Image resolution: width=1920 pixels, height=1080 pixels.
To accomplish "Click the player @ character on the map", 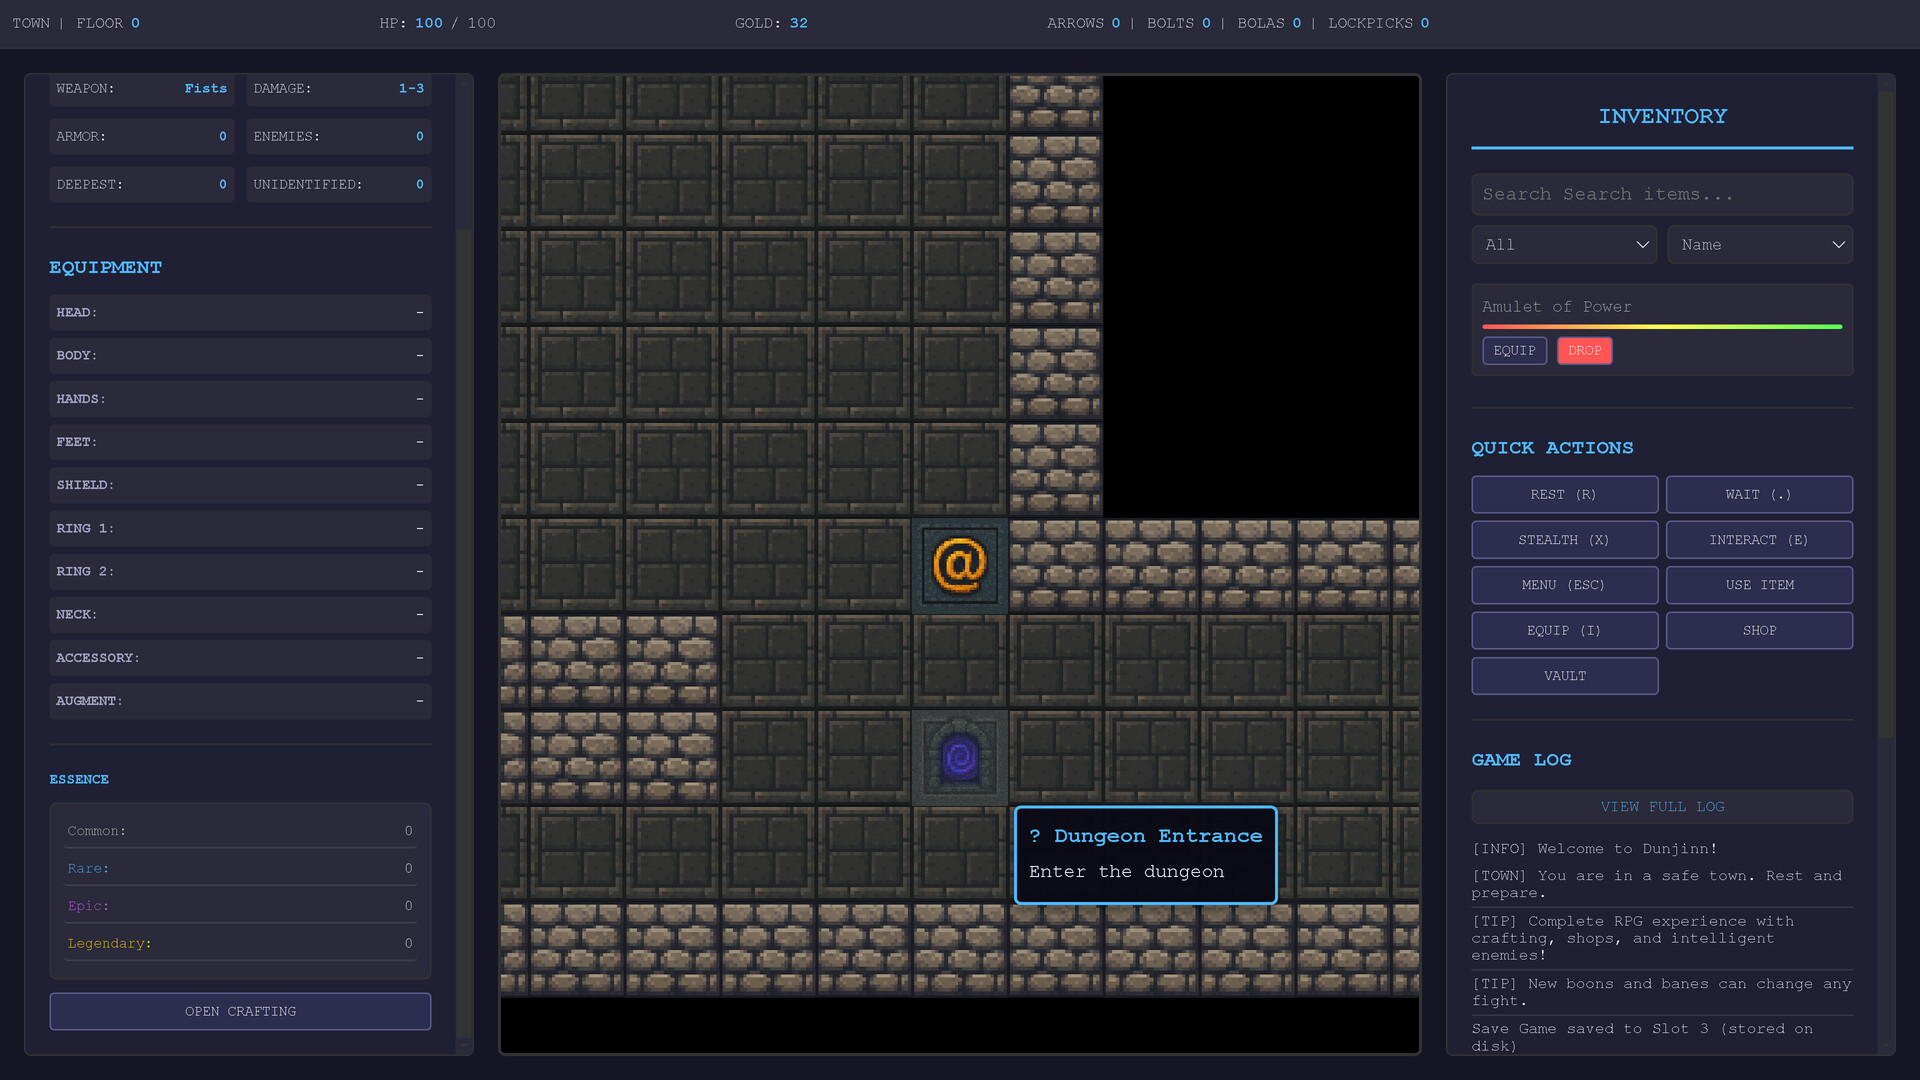I will pos(959,565).
